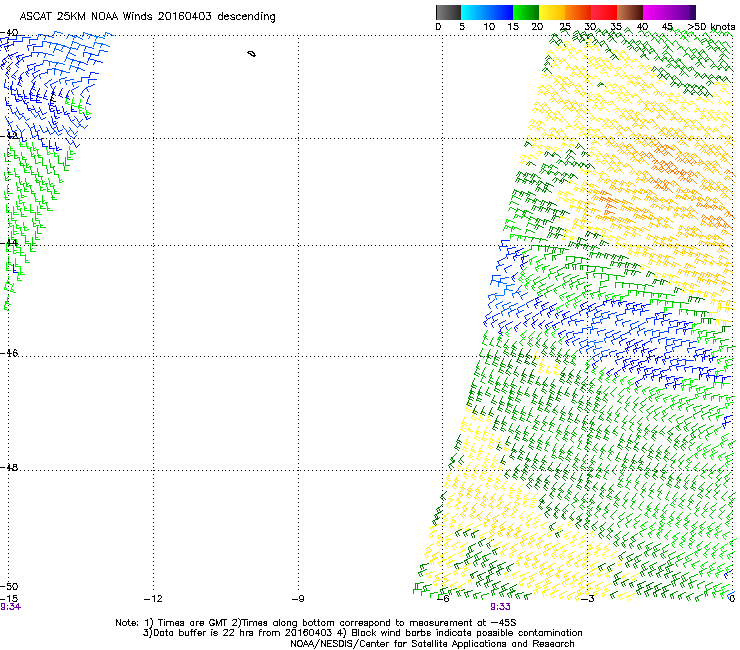Click the purple time stamp '9:34'
This screenshot has width=740, height=650.
[x=10, y=607]
